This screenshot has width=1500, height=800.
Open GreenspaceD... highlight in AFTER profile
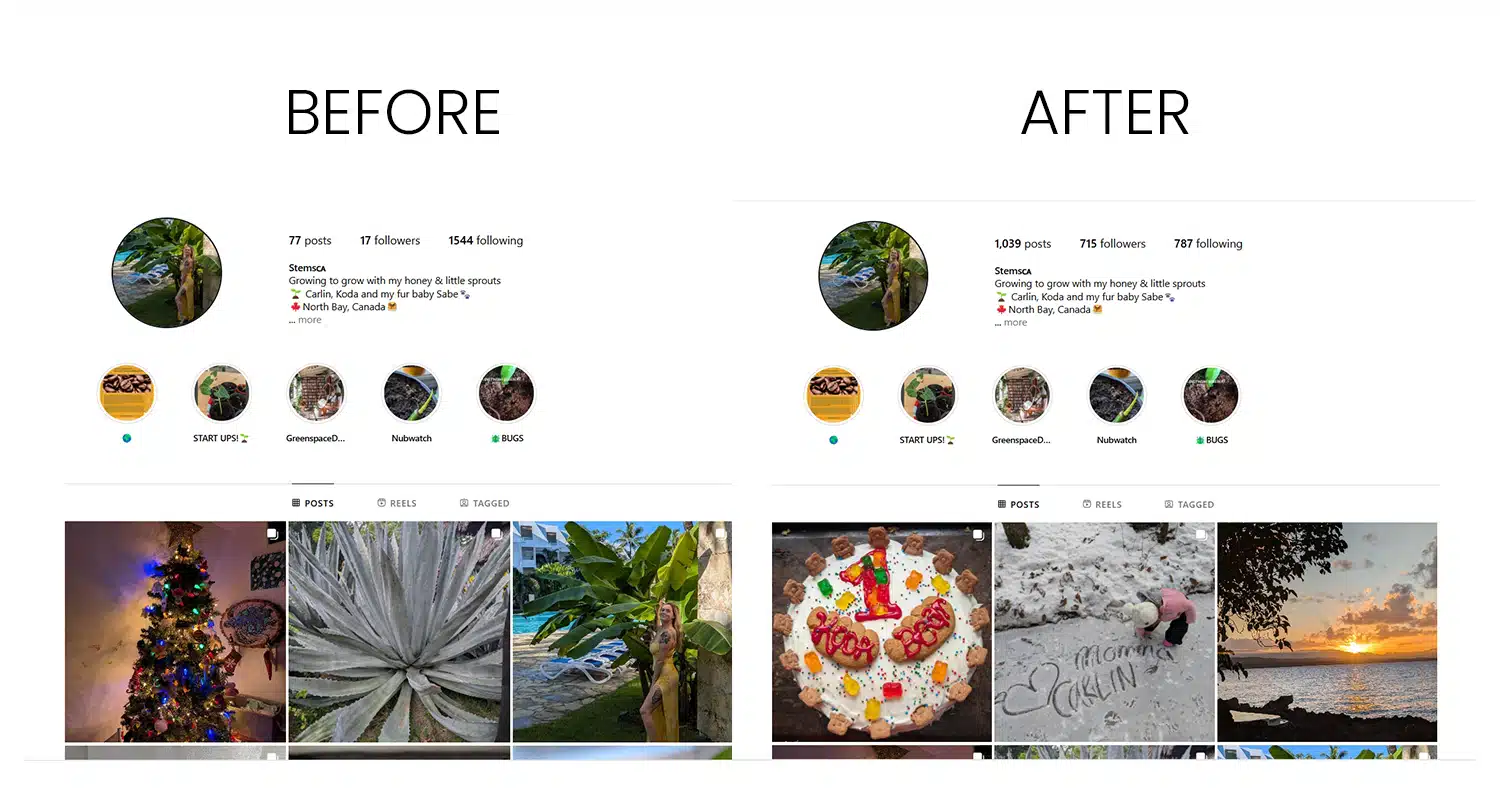click(x=1021, y=396)
